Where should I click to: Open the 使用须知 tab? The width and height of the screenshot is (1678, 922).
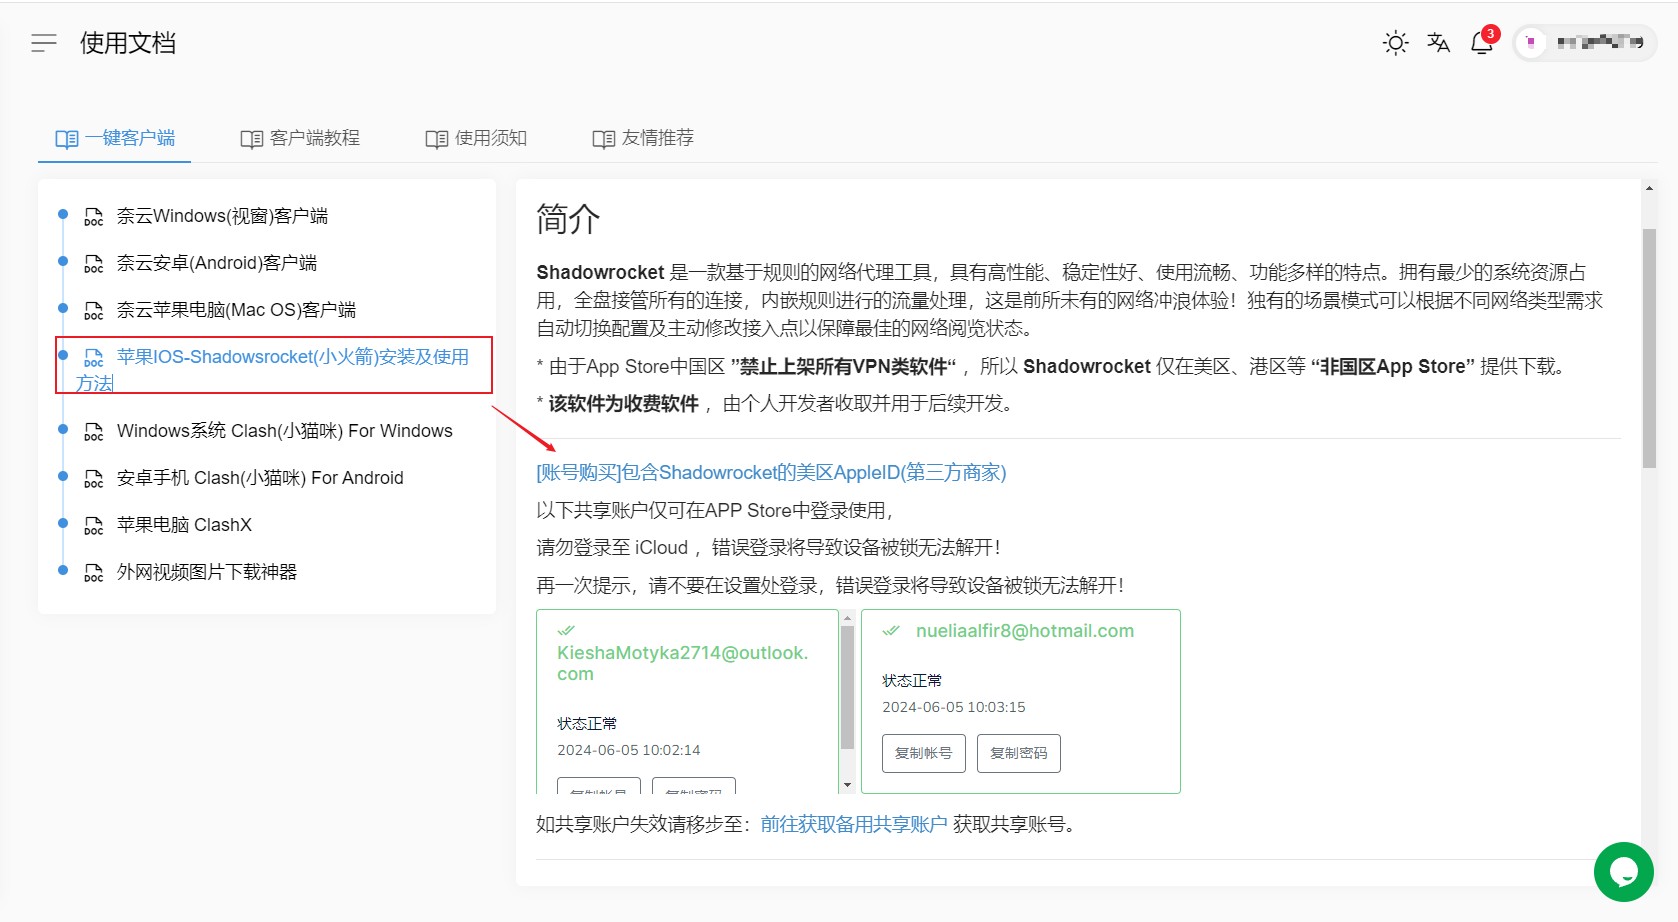(476, 138)
